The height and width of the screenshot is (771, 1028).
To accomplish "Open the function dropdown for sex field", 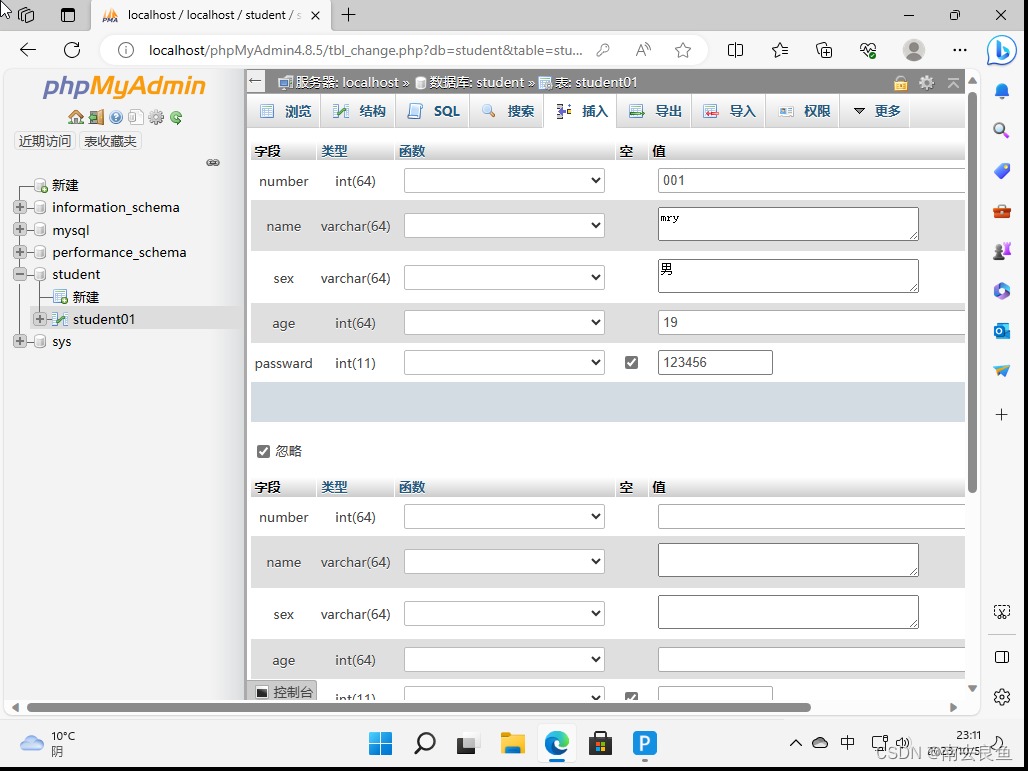I will pos(504,277).
